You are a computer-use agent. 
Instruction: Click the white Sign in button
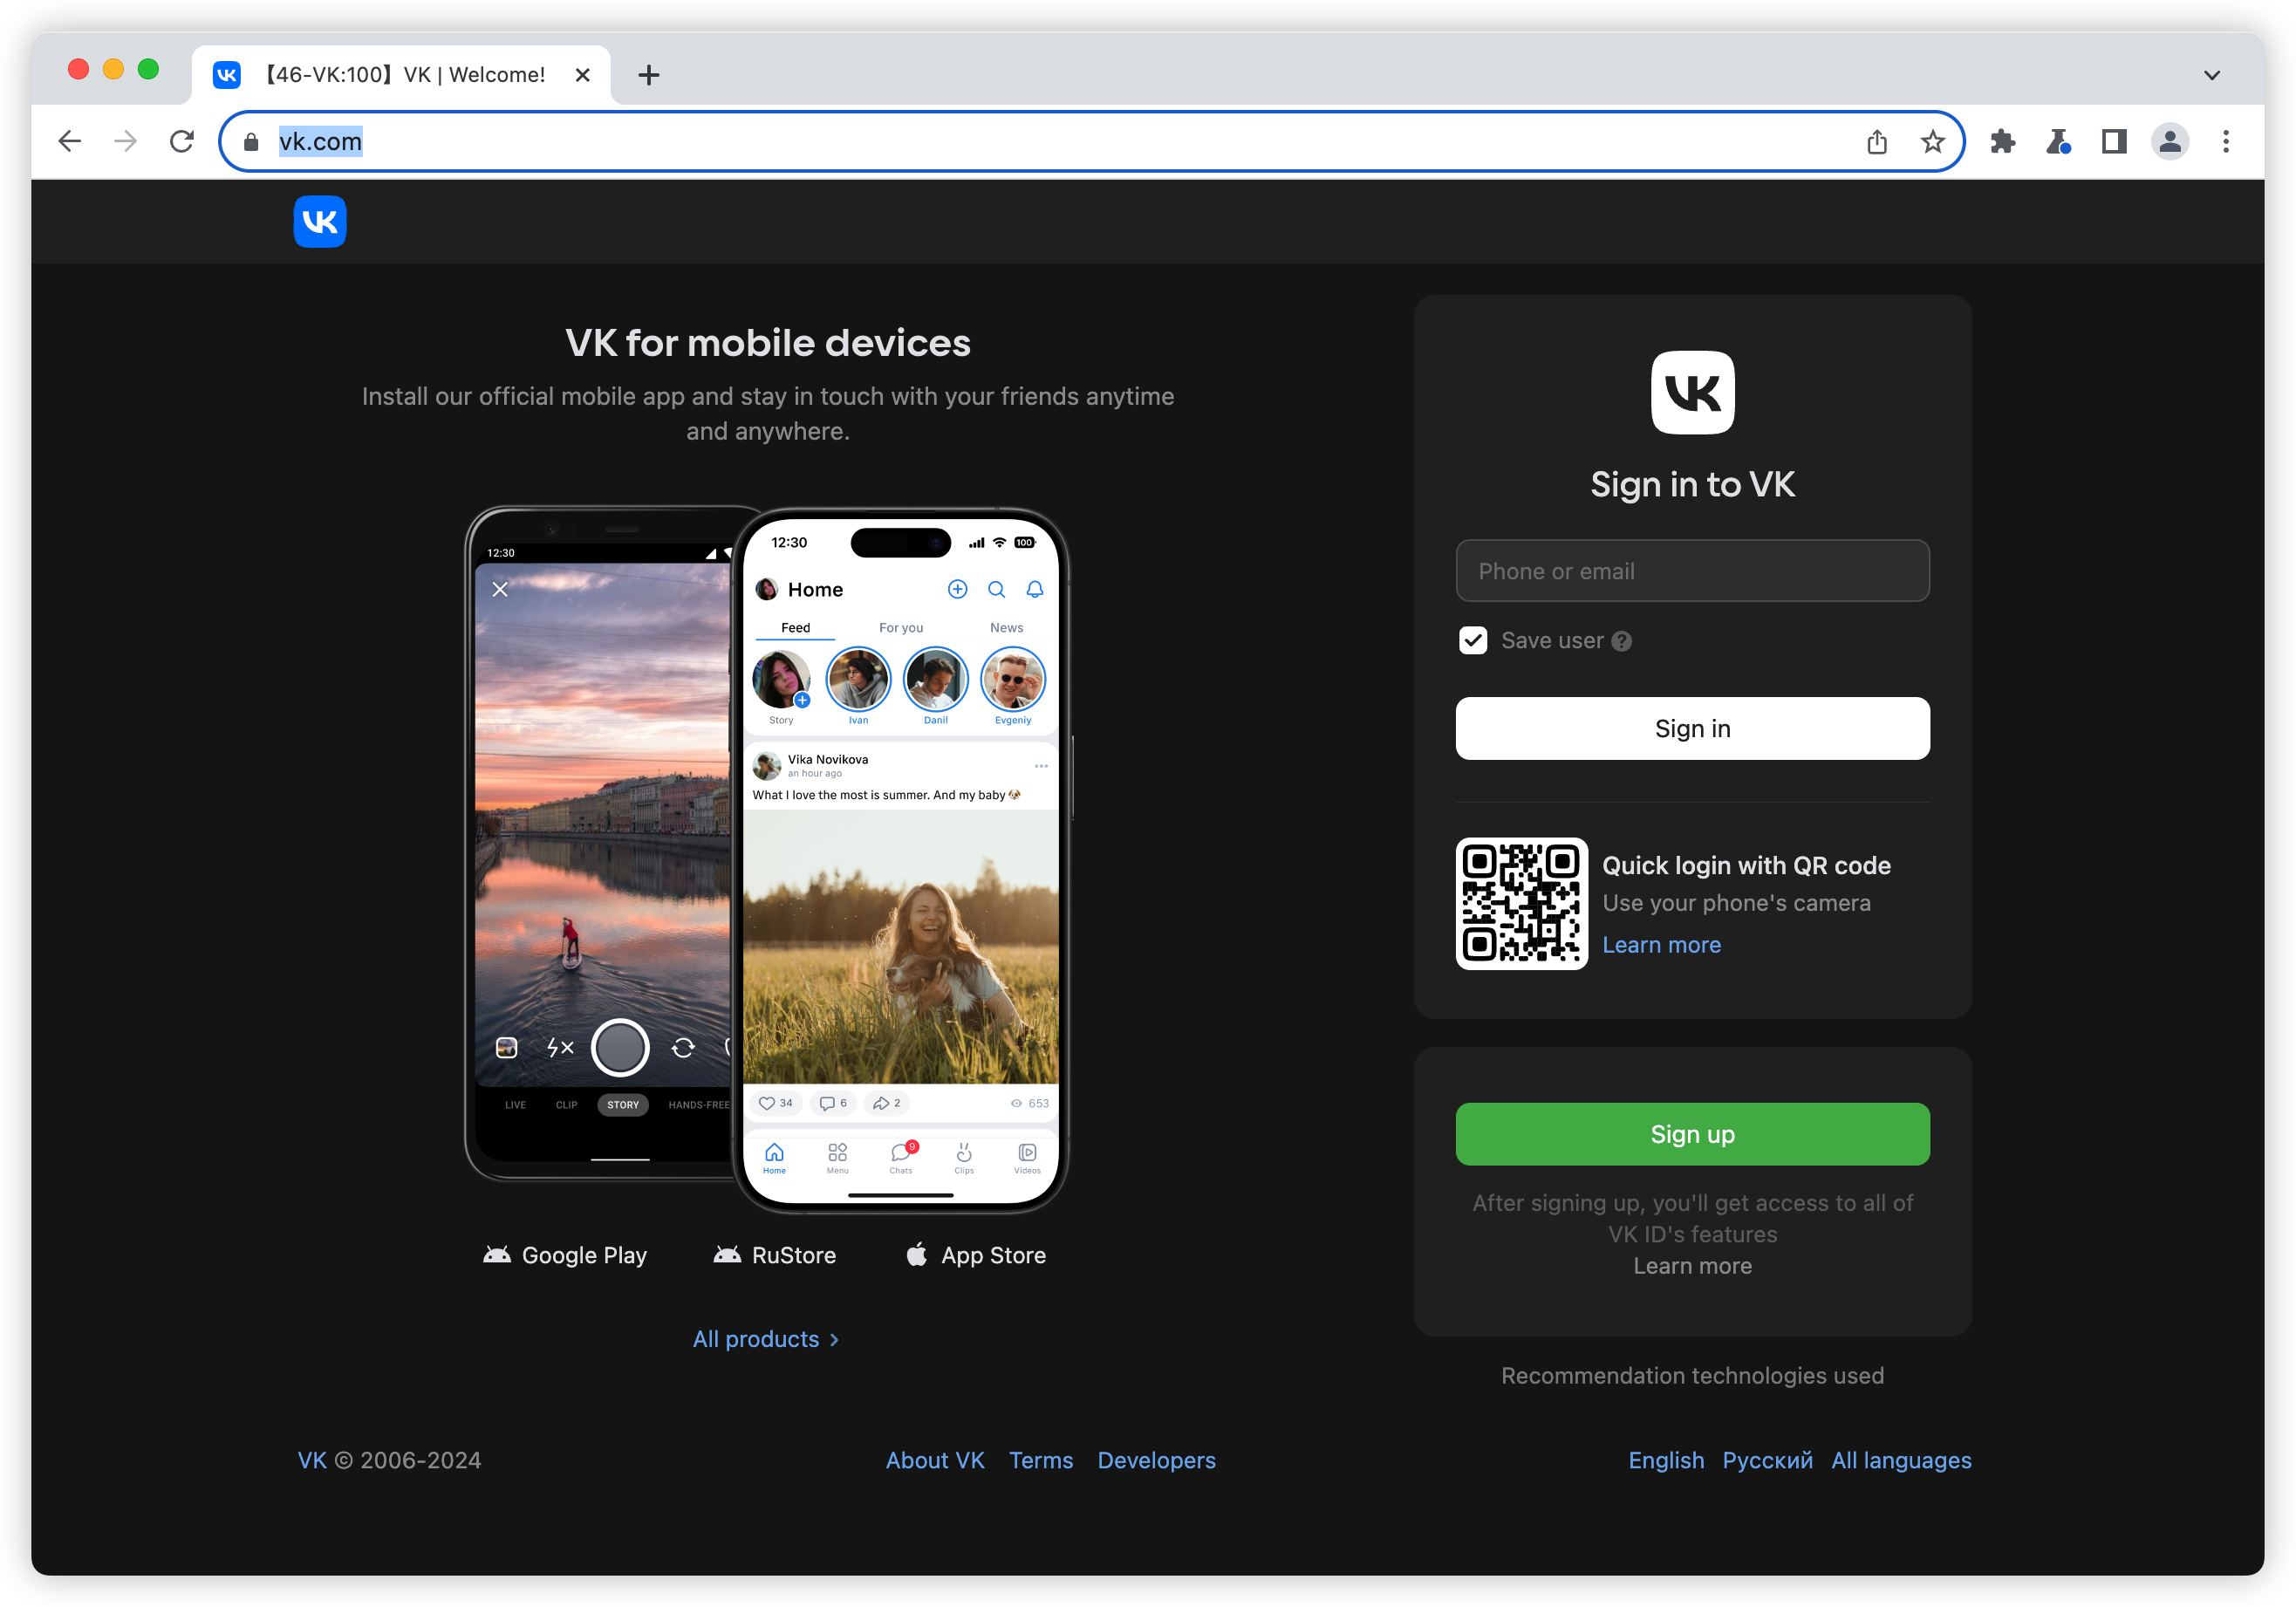click(x=1692, y=728)
